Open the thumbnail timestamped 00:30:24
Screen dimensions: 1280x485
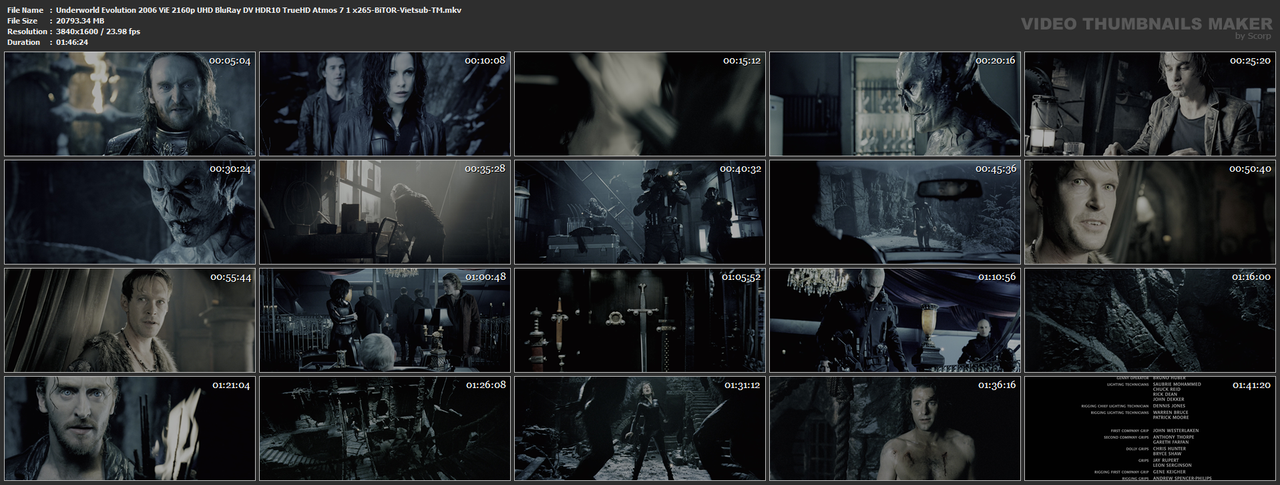(x=130, y=212)
